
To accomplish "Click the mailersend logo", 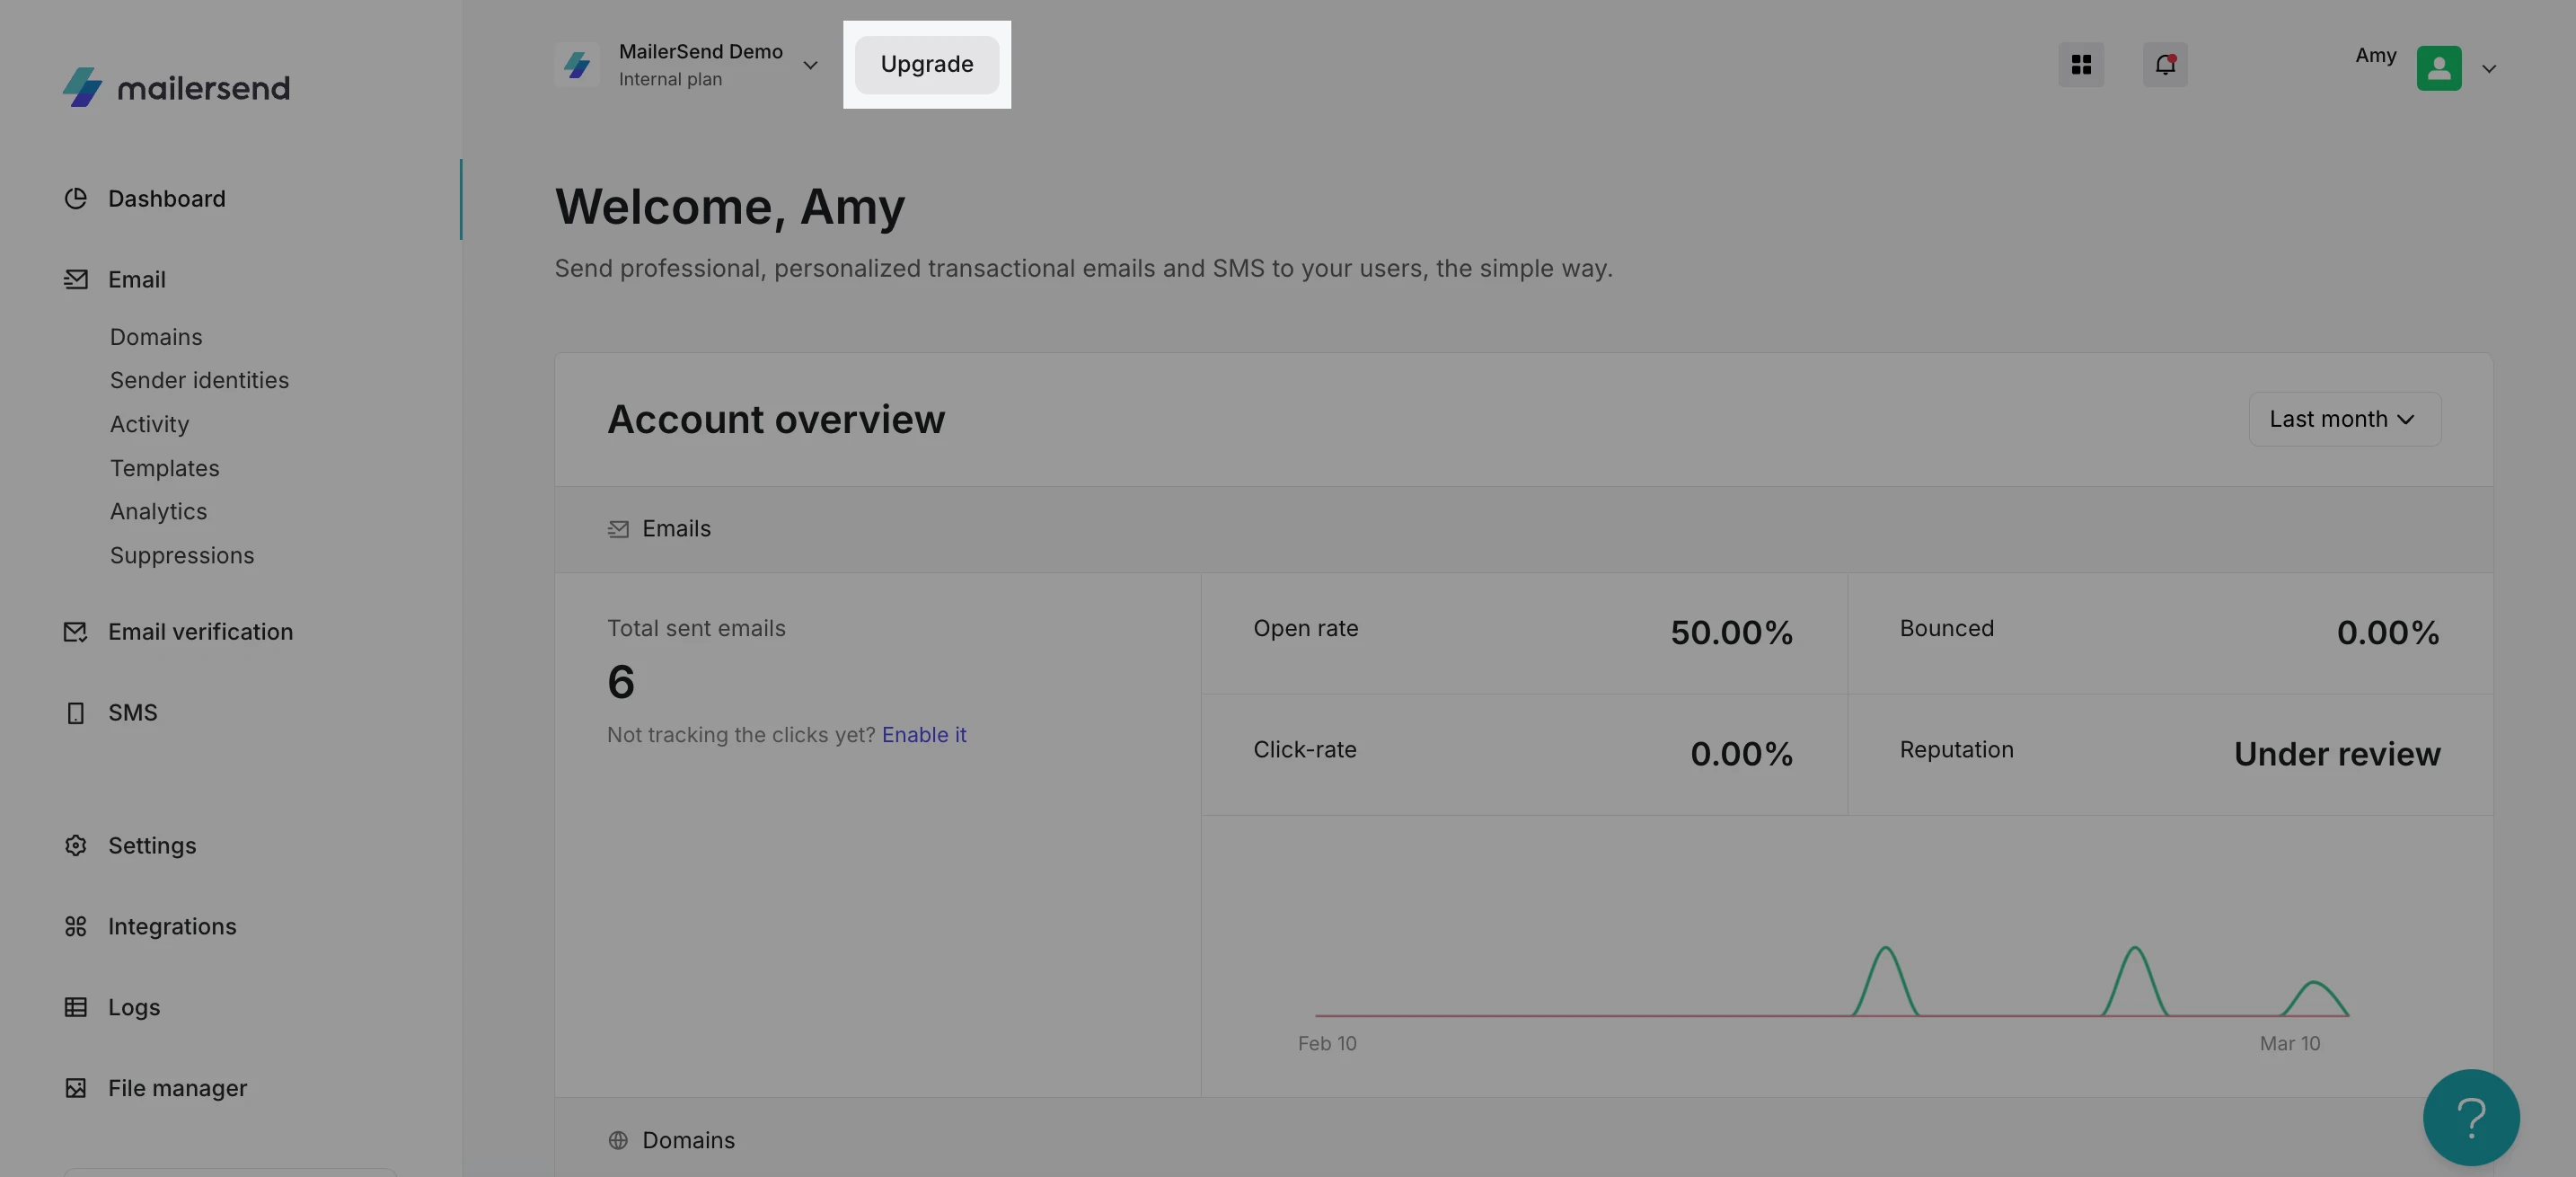I will (176, 88).
